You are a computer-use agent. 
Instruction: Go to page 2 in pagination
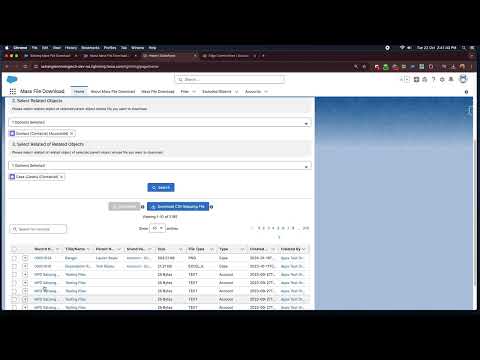(x=263, y=228)
